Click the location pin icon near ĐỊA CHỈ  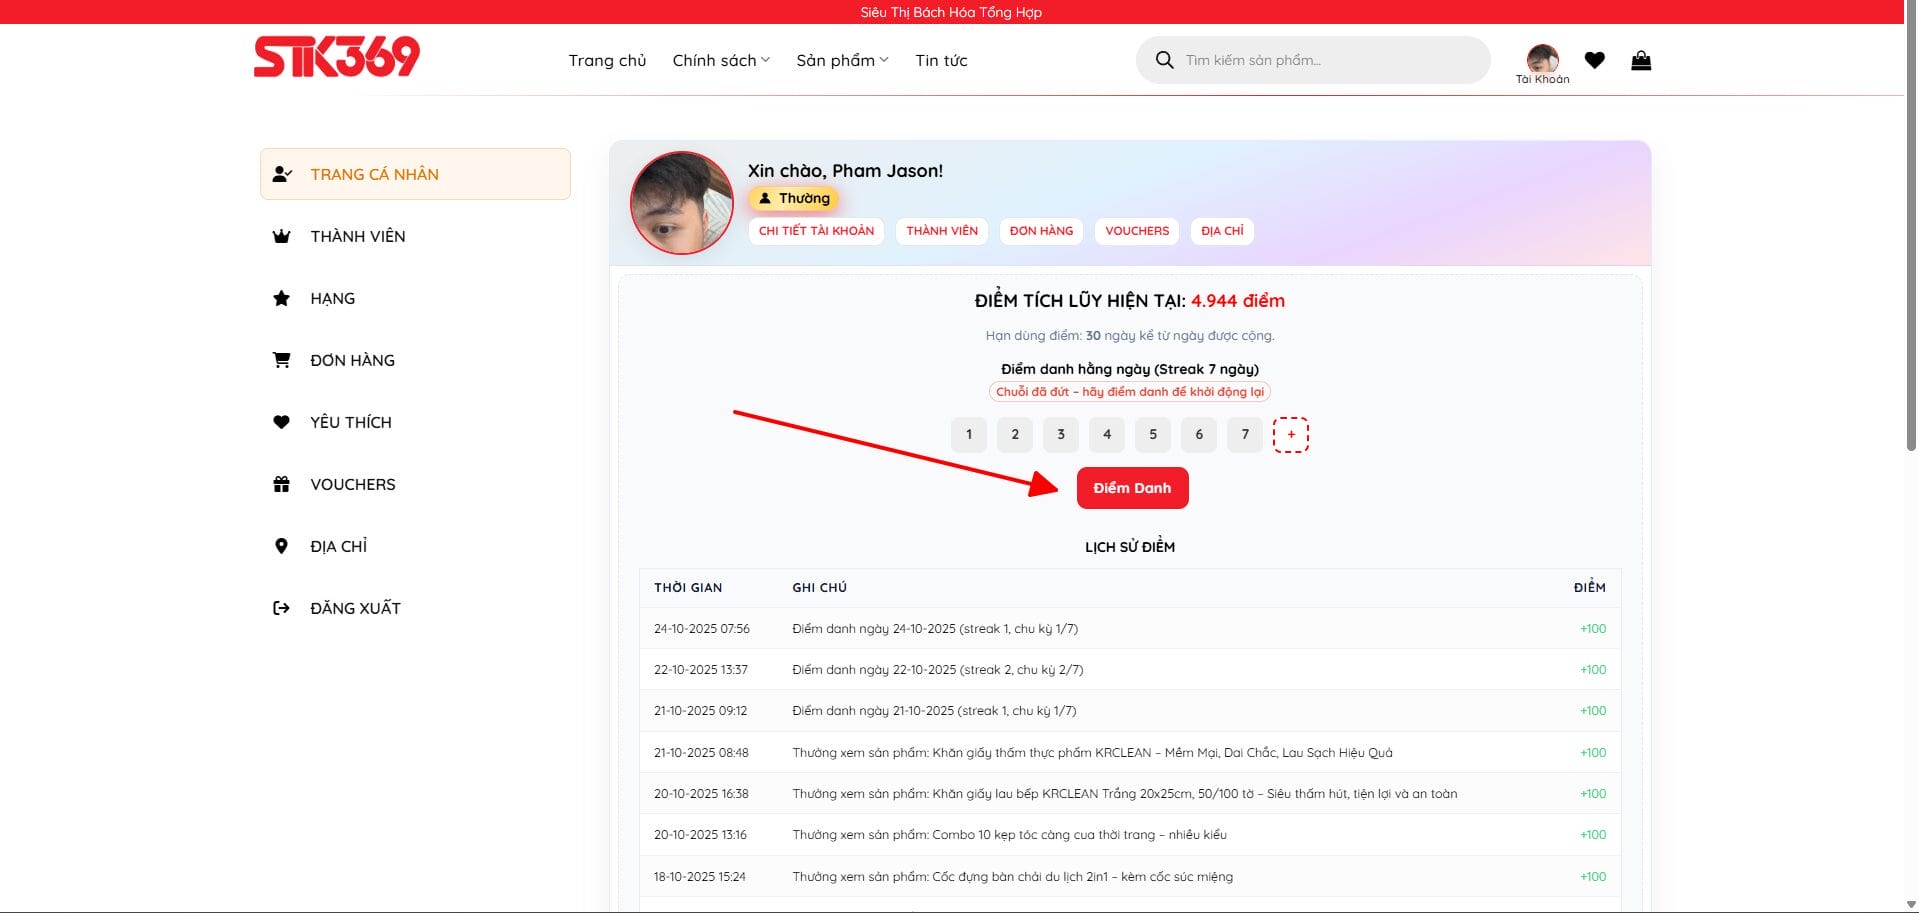click(282, 546)
